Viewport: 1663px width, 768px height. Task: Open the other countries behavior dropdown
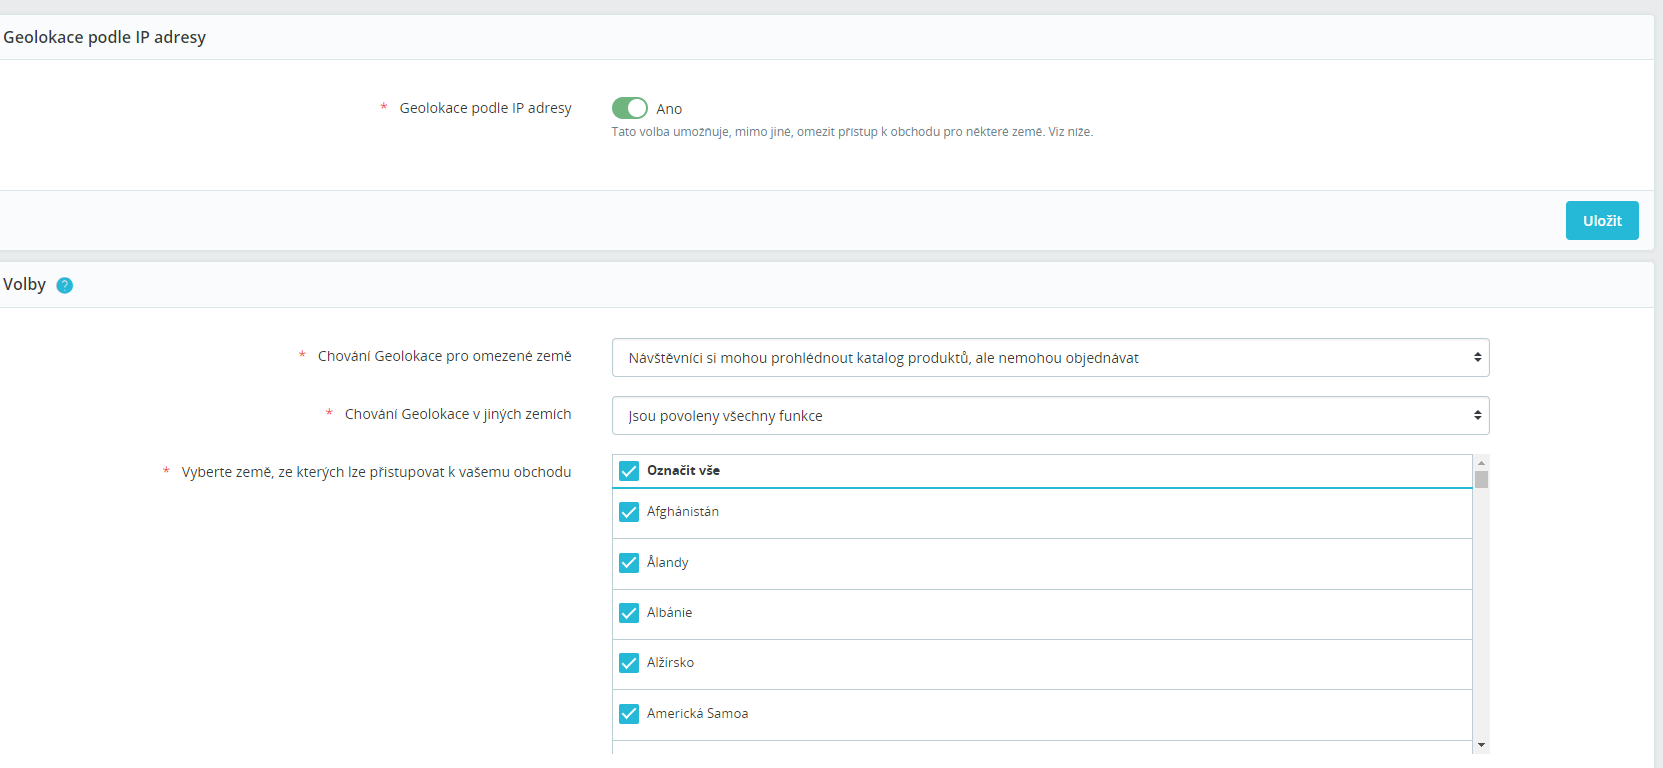1049,416
